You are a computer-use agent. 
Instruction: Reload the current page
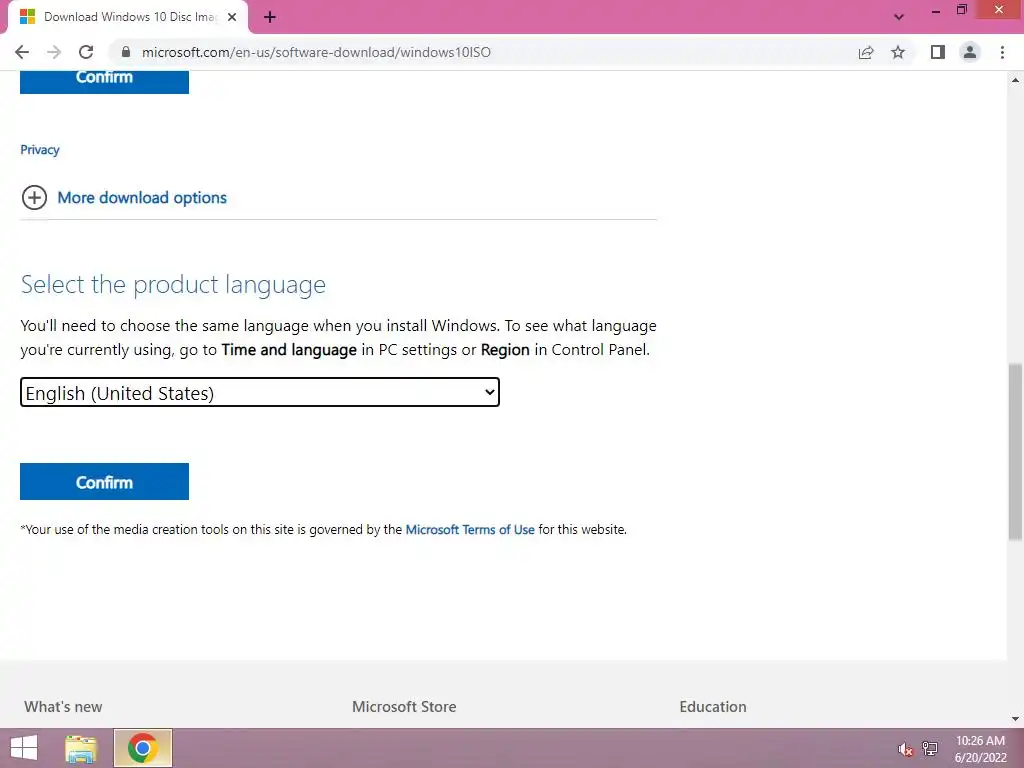[86, 52]
